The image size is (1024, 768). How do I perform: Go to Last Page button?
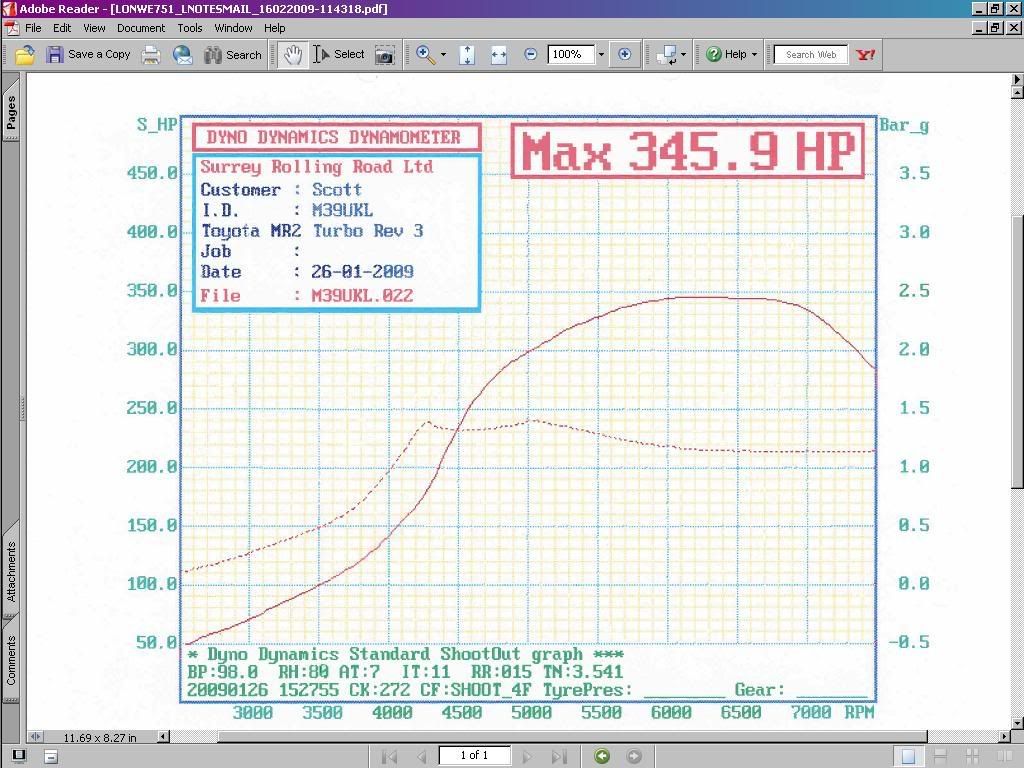(x=559, y=756)
